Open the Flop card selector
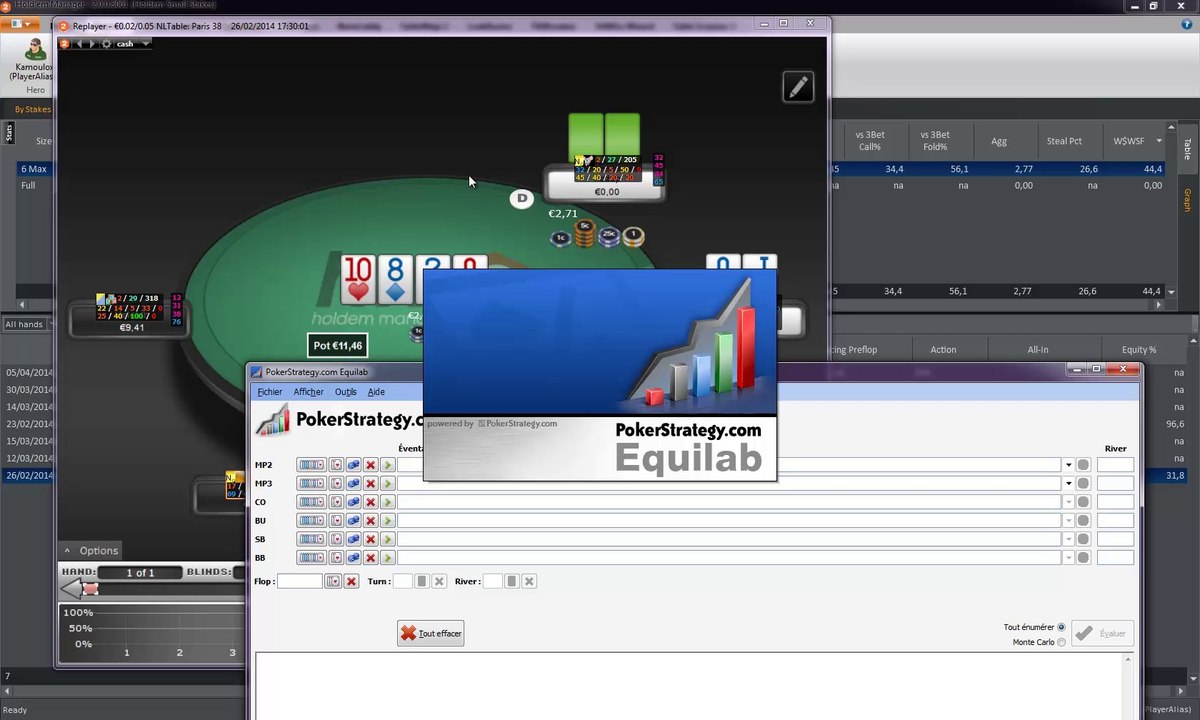Viewport: 1200px width, 720px height. coord(333,581)
